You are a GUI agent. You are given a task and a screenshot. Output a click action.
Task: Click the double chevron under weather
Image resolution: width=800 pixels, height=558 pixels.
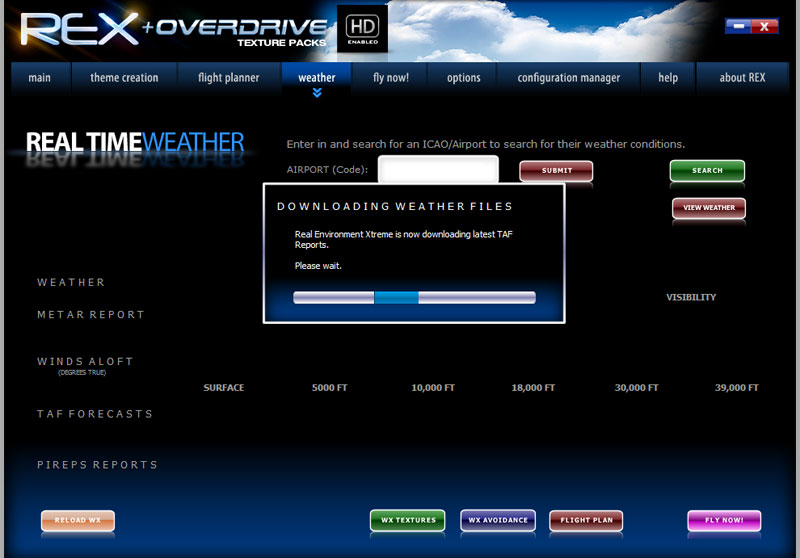pos(317,93)
